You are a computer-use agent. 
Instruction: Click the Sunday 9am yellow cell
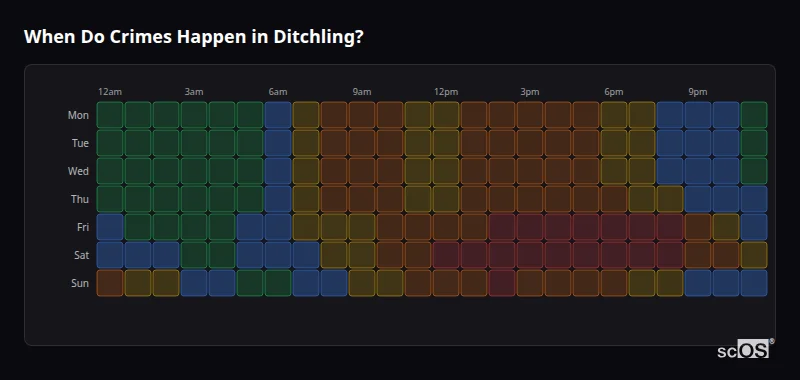coord(362,283)
